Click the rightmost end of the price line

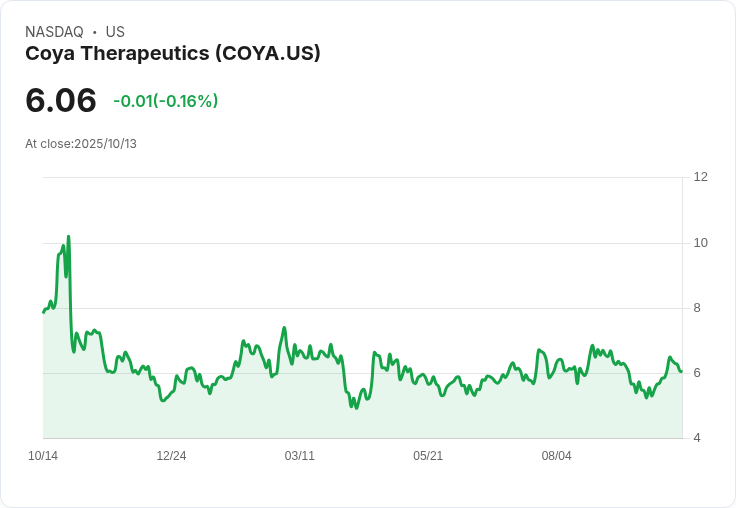click(681, 371)
